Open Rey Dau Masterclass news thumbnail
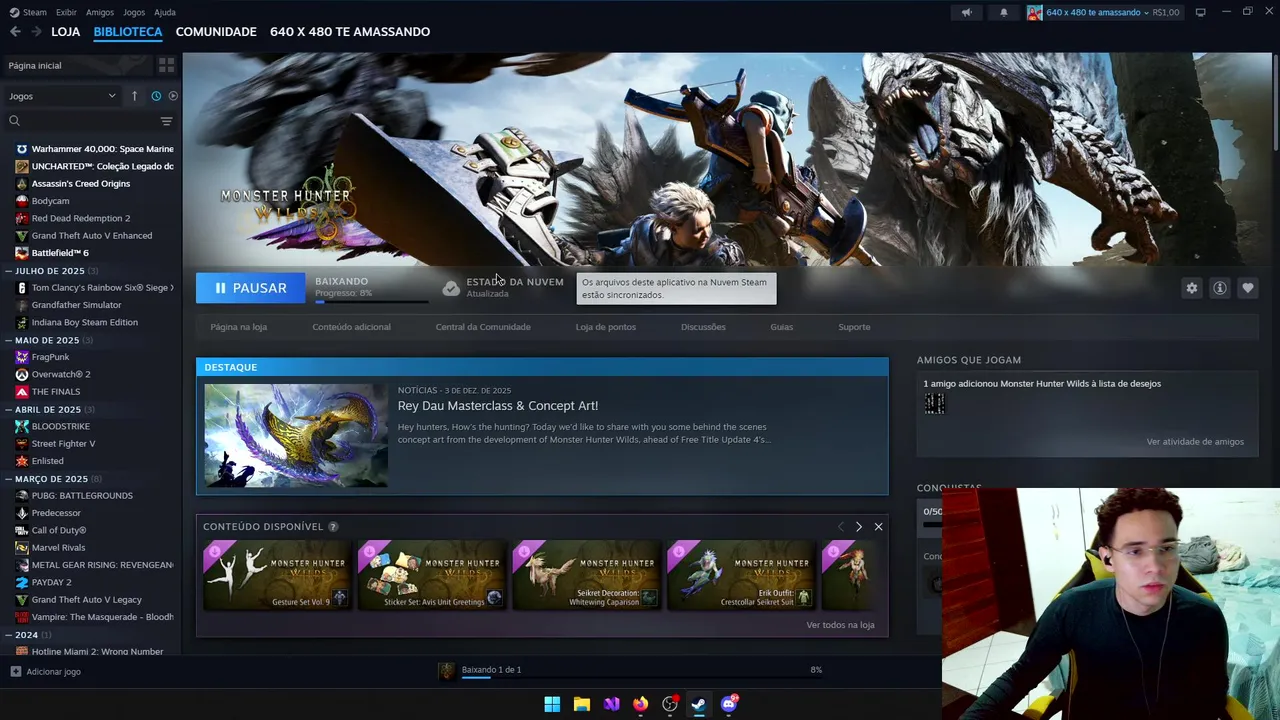The image size is (1280, 720). click(x=296, y=435)
